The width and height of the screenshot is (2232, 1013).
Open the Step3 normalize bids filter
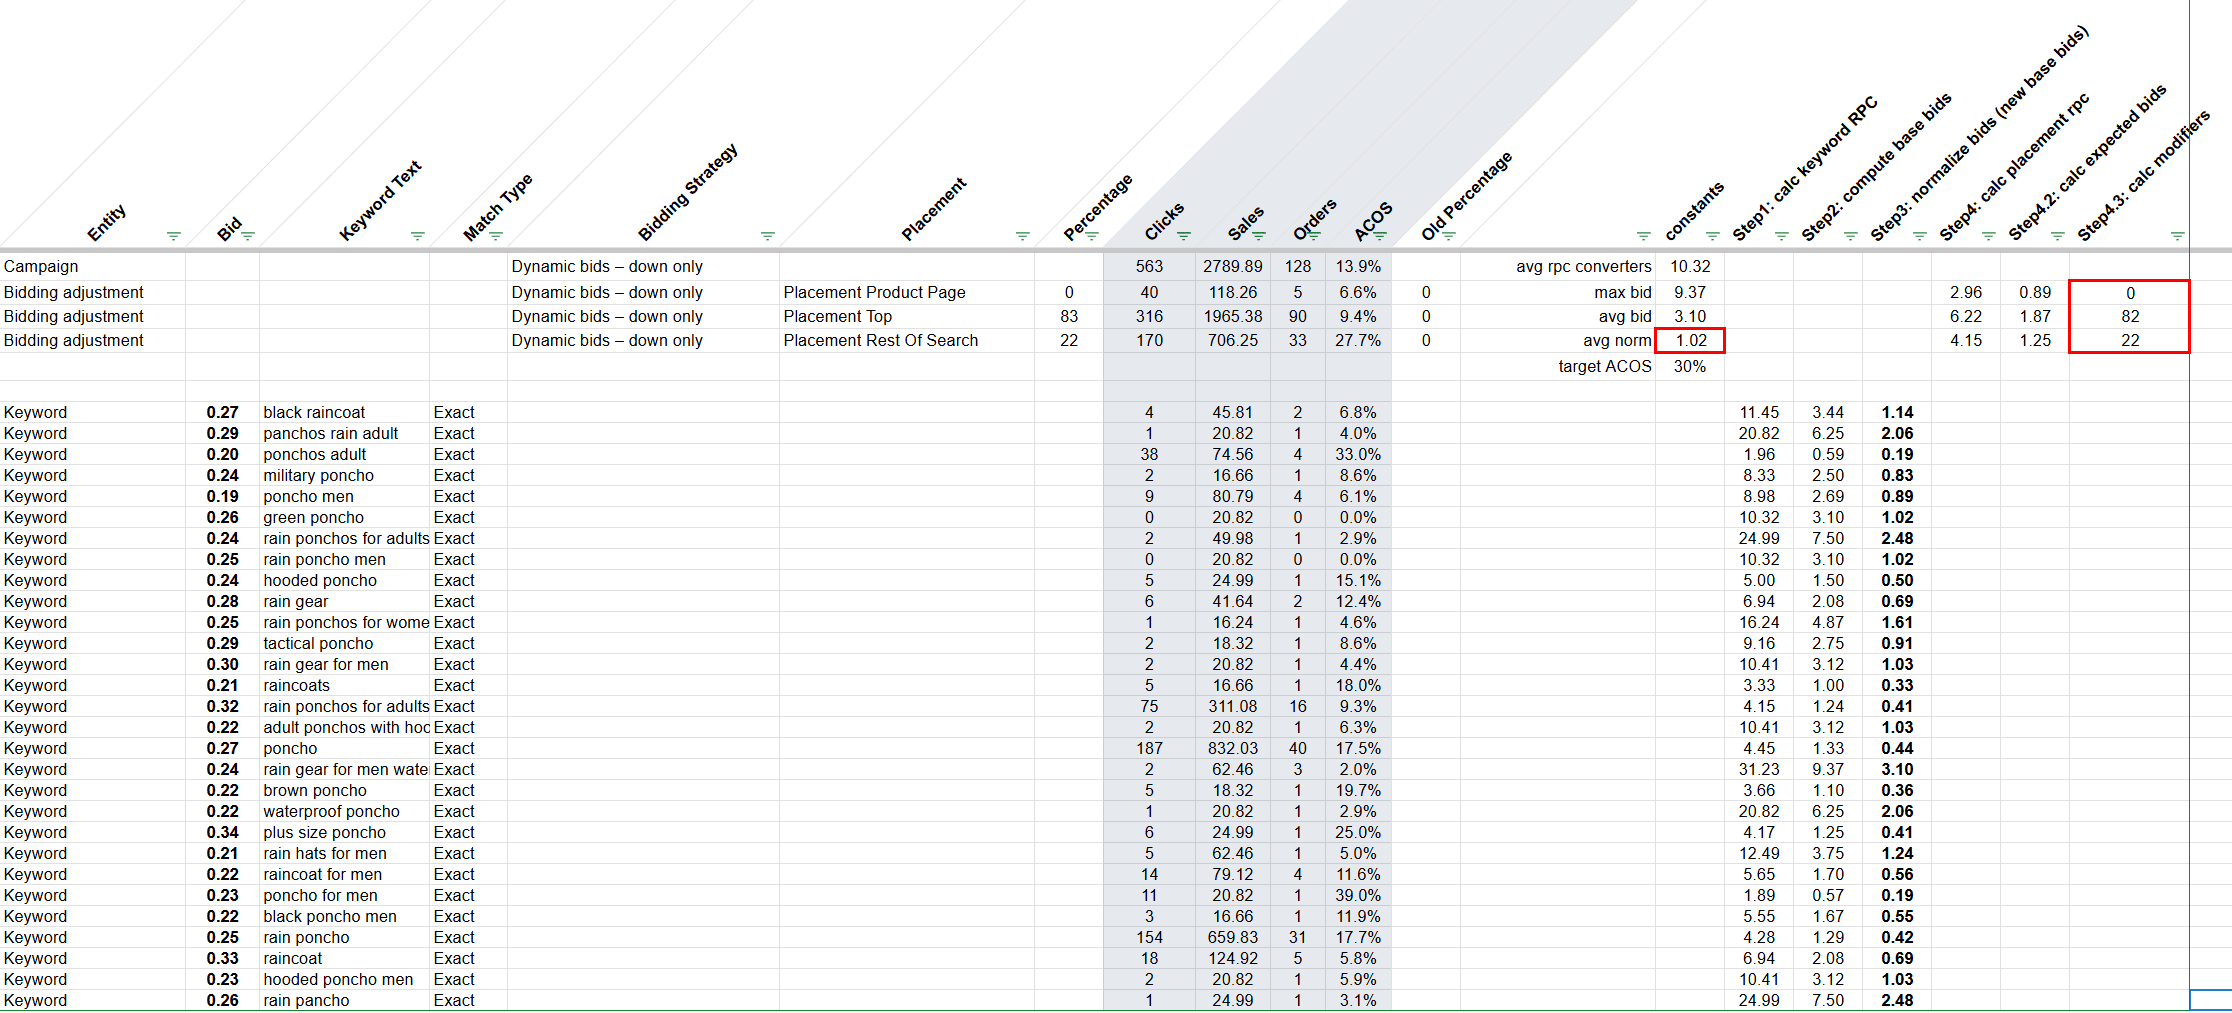pyautogui.click(x=1919, y=236)
